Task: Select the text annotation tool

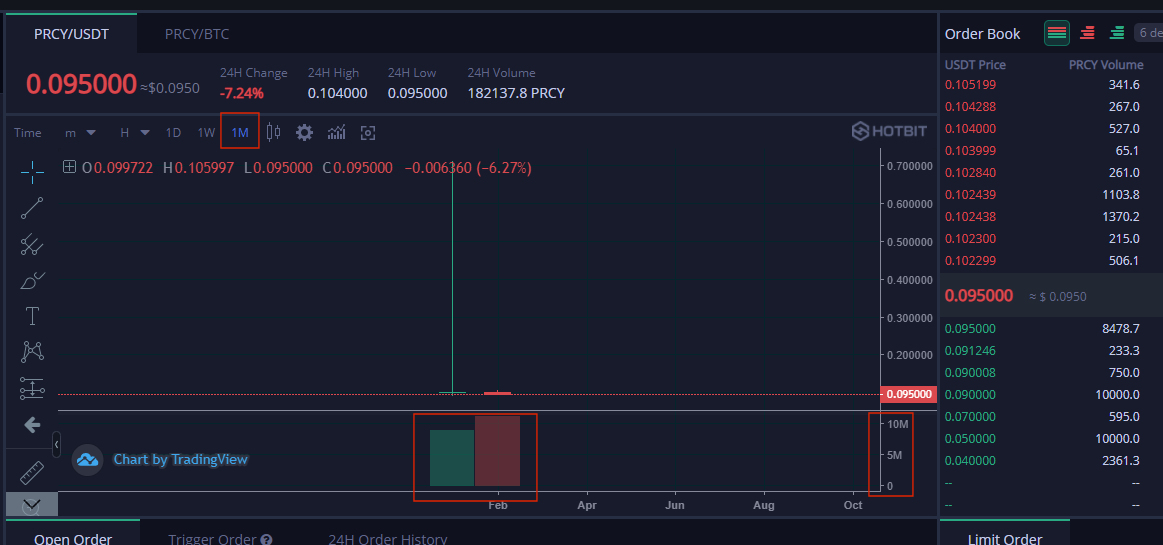Action: point(32,316)
